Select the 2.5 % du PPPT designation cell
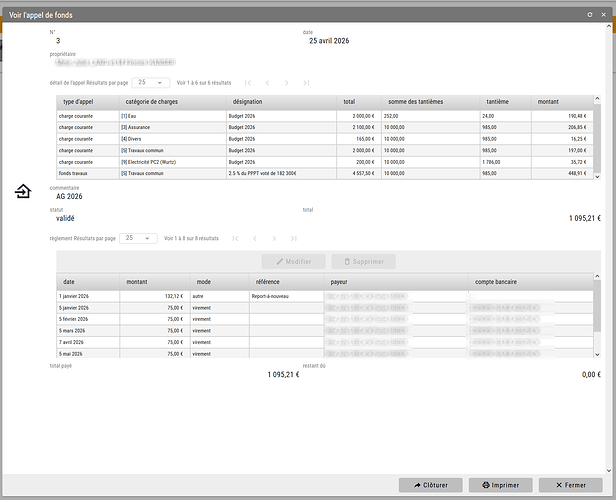 pyautogui.click(x=281, y=173)
